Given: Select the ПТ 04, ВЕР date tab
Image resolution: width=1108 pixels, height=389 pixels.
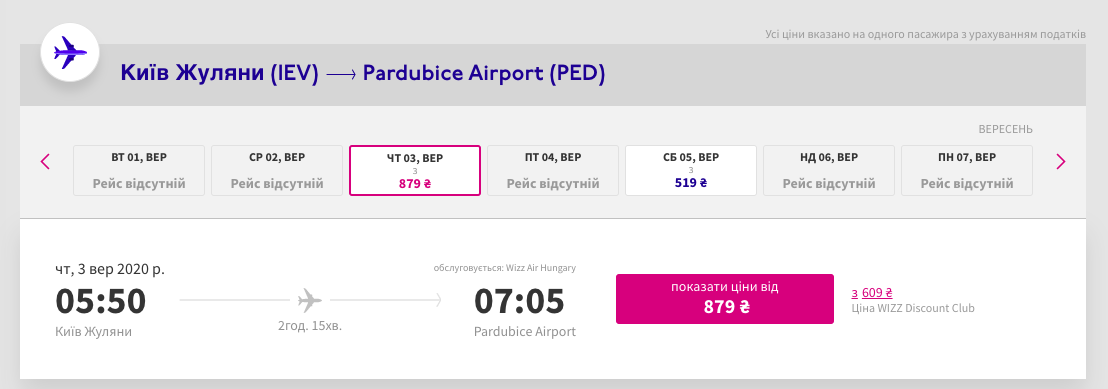Looking at the screenshot, I should point(553,170).
